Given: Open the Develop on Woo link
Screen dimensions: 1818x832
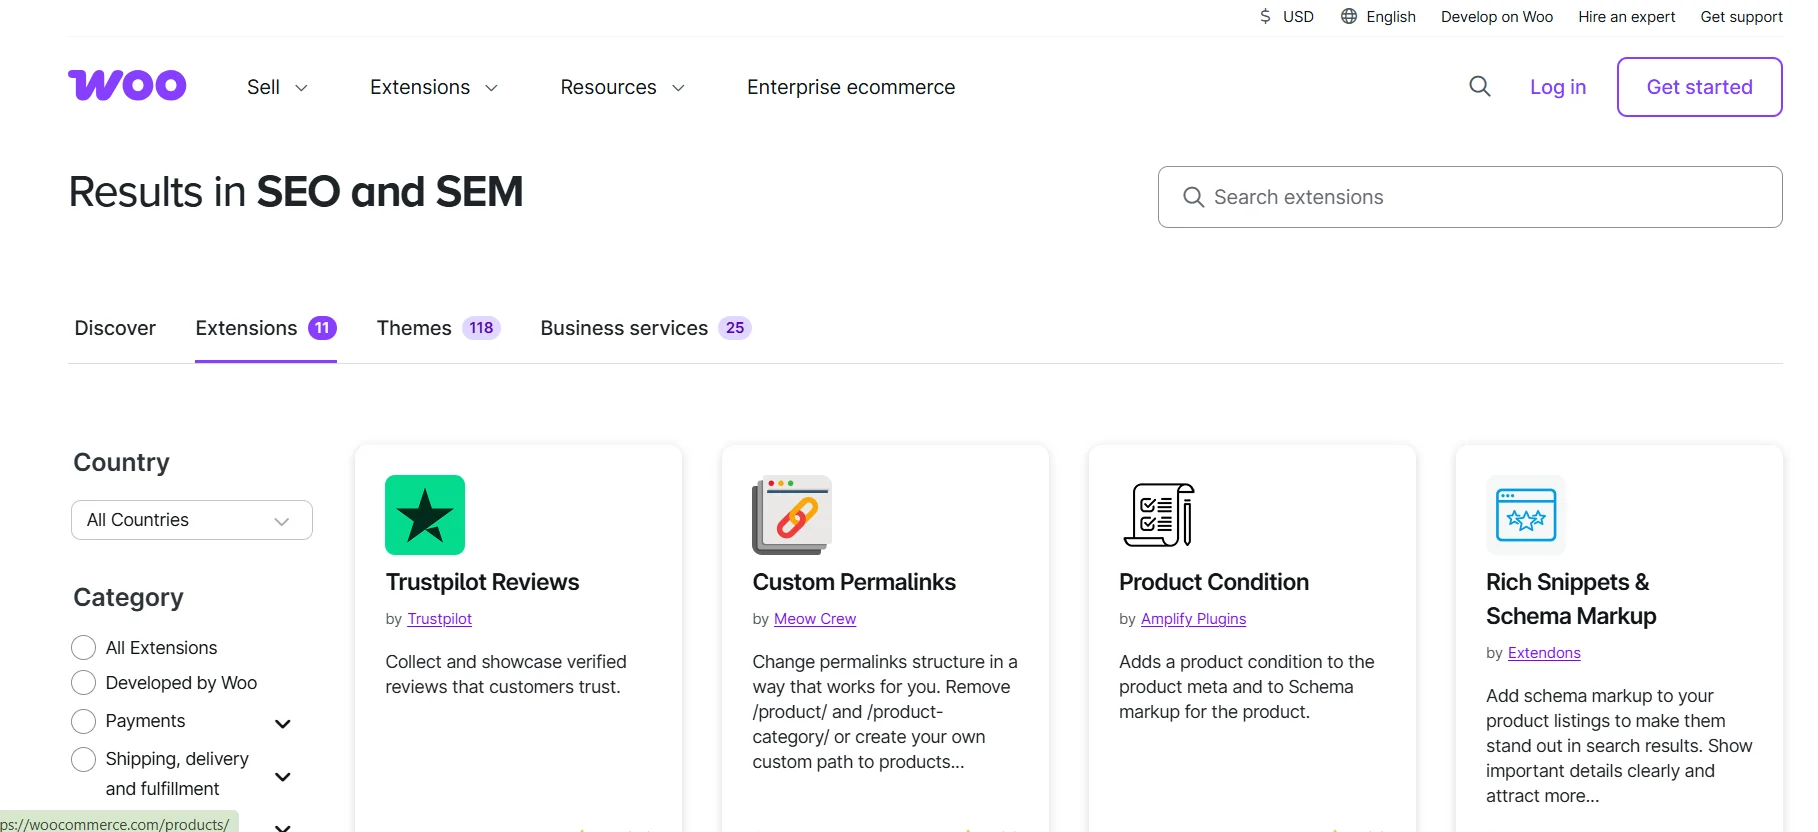Looking at the screenshot, I should point(1497,16).
